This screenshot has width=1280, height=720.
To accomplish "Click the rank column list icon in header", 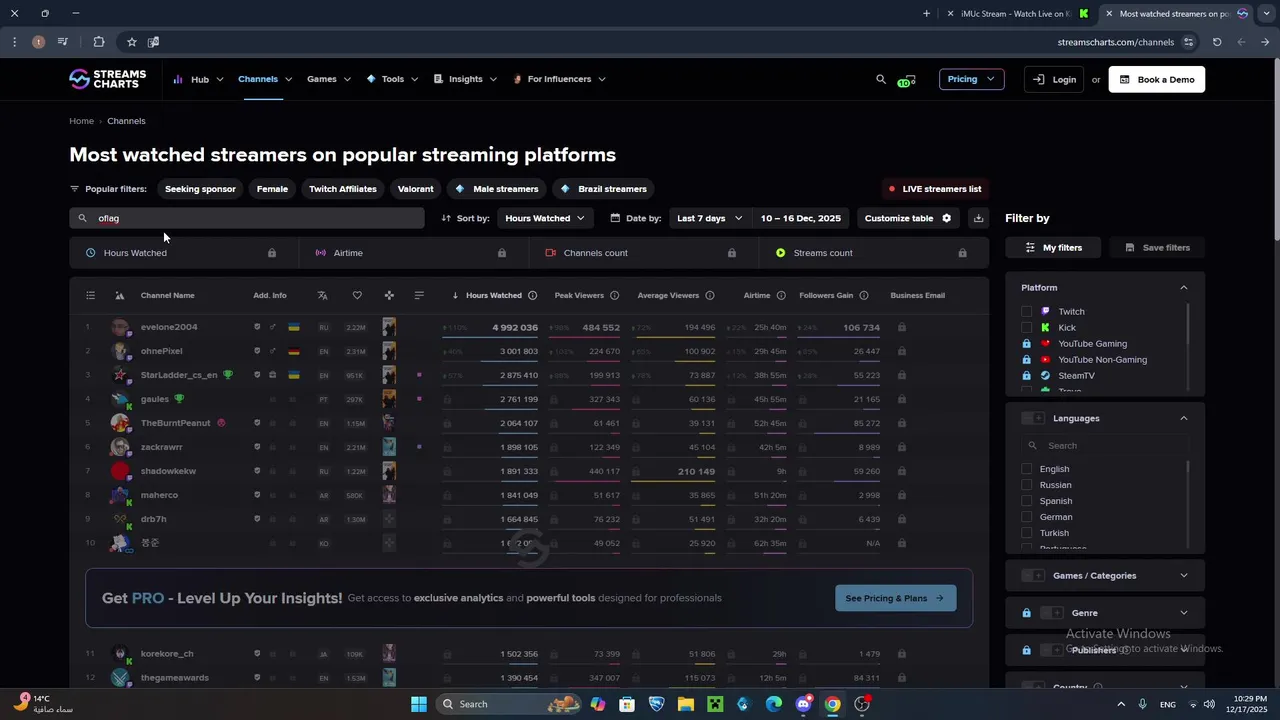I will click(90, 295).
